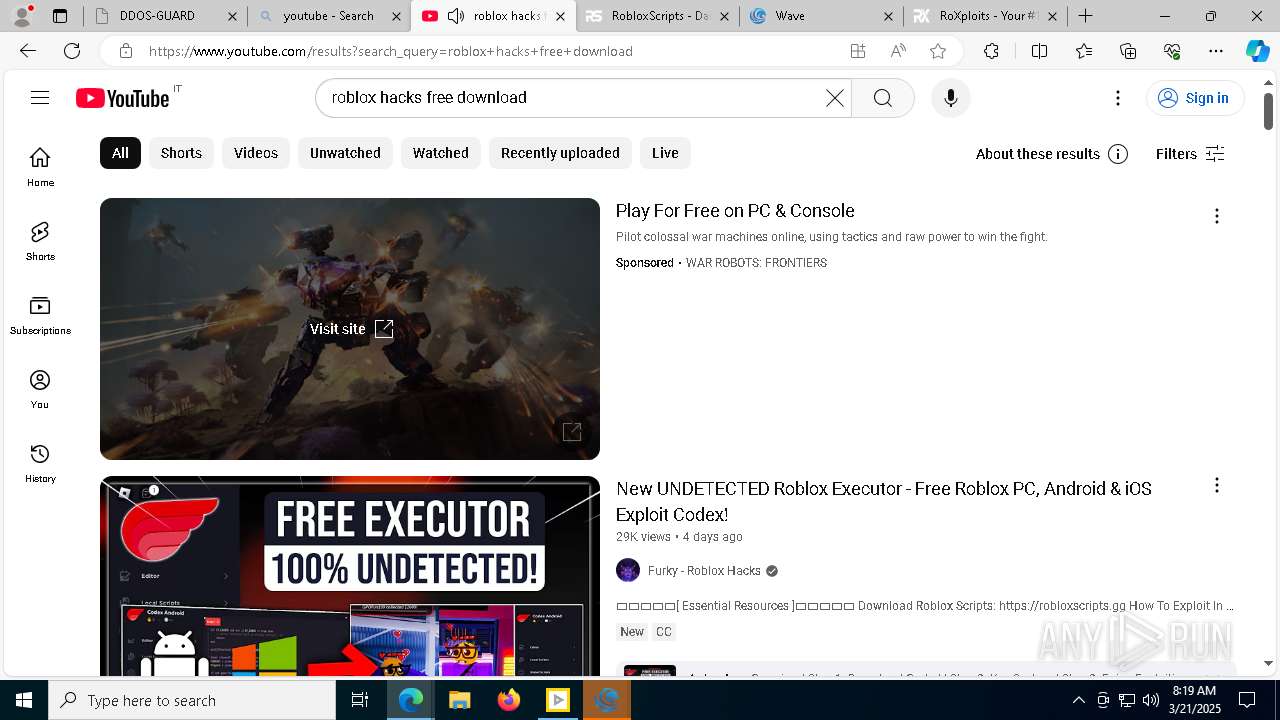Select the Watched filter chip
Viewport: 1280px width, 720px height.
tap(441, 153)
